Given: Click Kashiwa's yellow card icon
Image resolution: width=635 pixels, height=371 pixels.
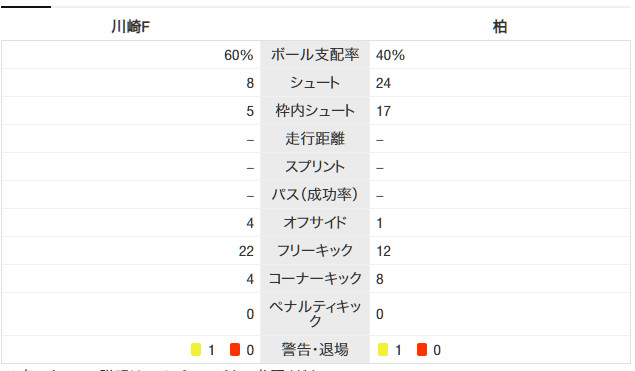Looking at the screenshot, I should 383,350.
